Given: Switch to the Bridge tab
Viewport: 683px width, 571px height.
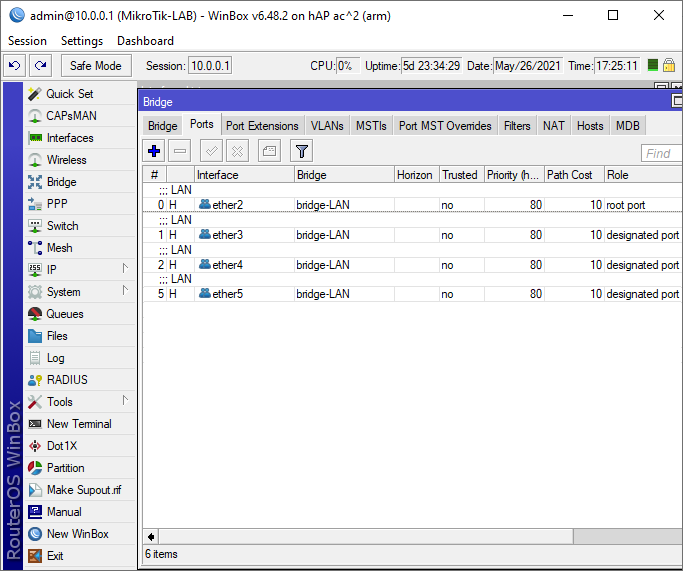Looking at the screenshot, I should (x=162, y=126).
